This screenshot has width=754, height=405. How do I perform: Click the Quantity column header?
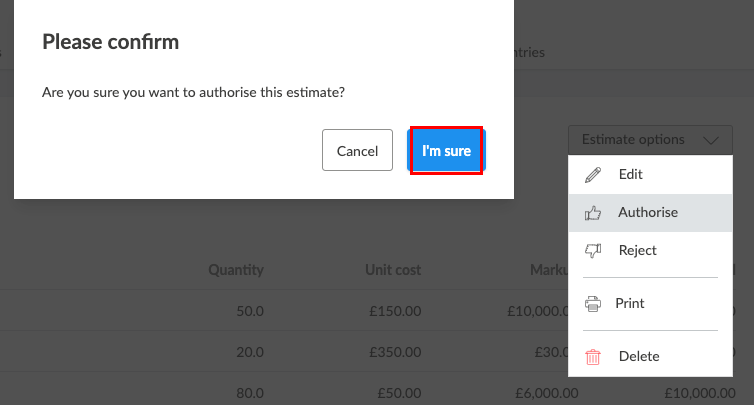click(x=236, y=269)
